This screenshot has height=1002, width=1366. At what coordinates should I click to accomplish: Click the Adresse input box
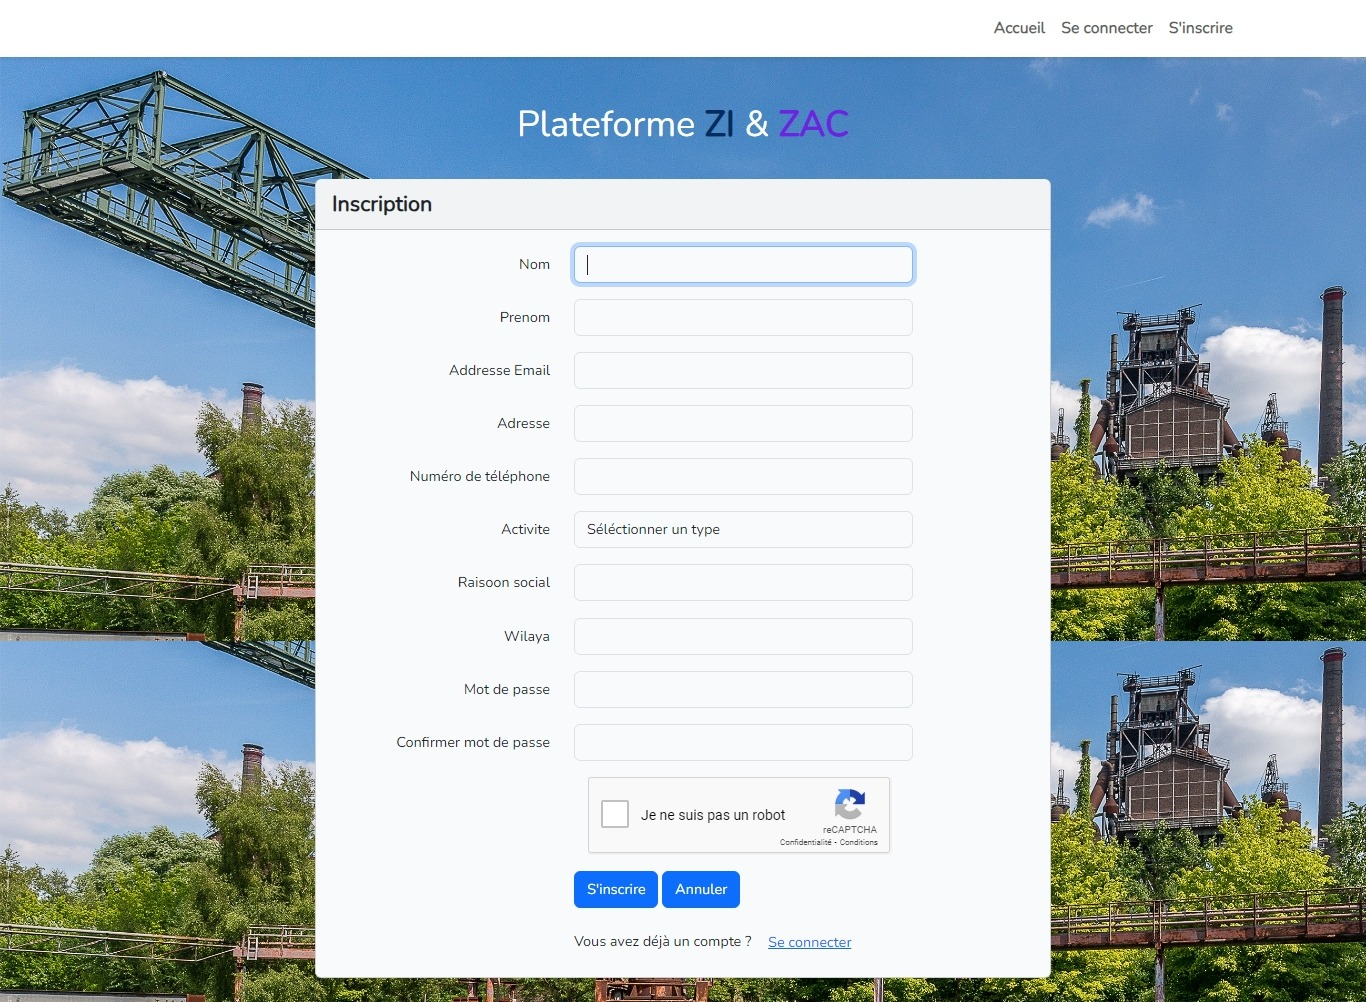[743, 423]
